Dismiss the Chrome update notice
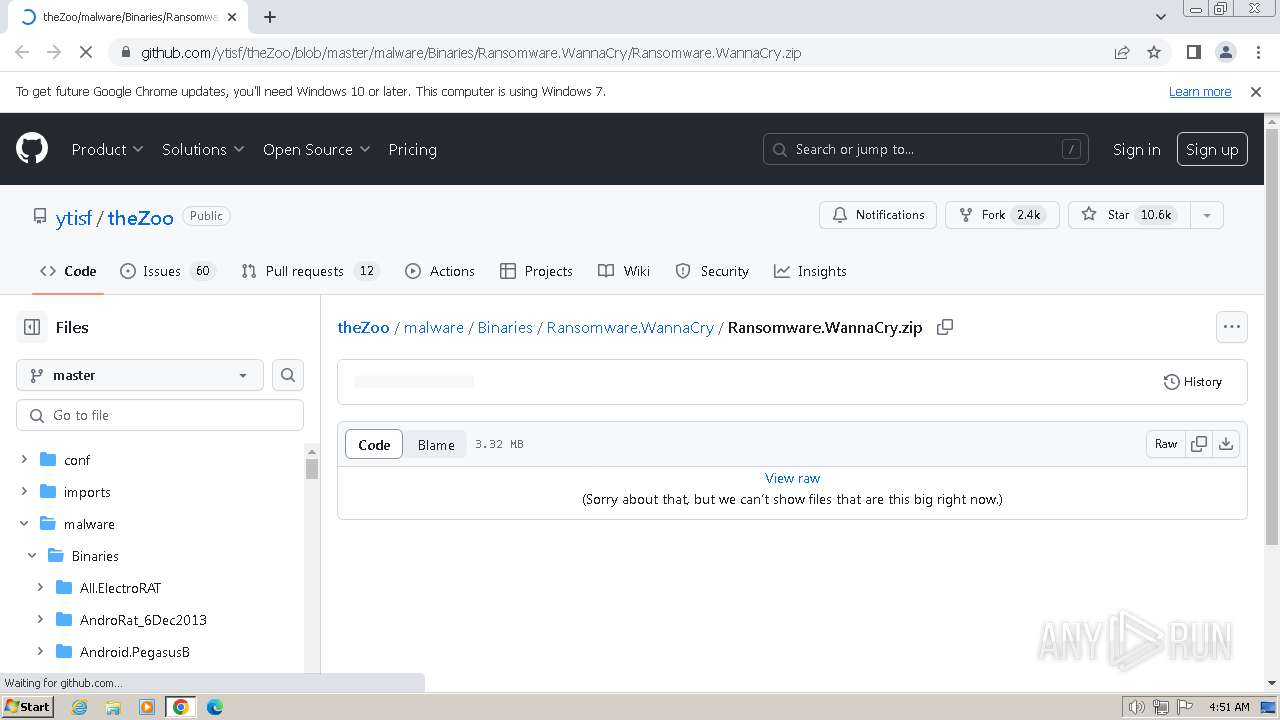This screenshot has height=720, width=1280. coord(1256,91)
